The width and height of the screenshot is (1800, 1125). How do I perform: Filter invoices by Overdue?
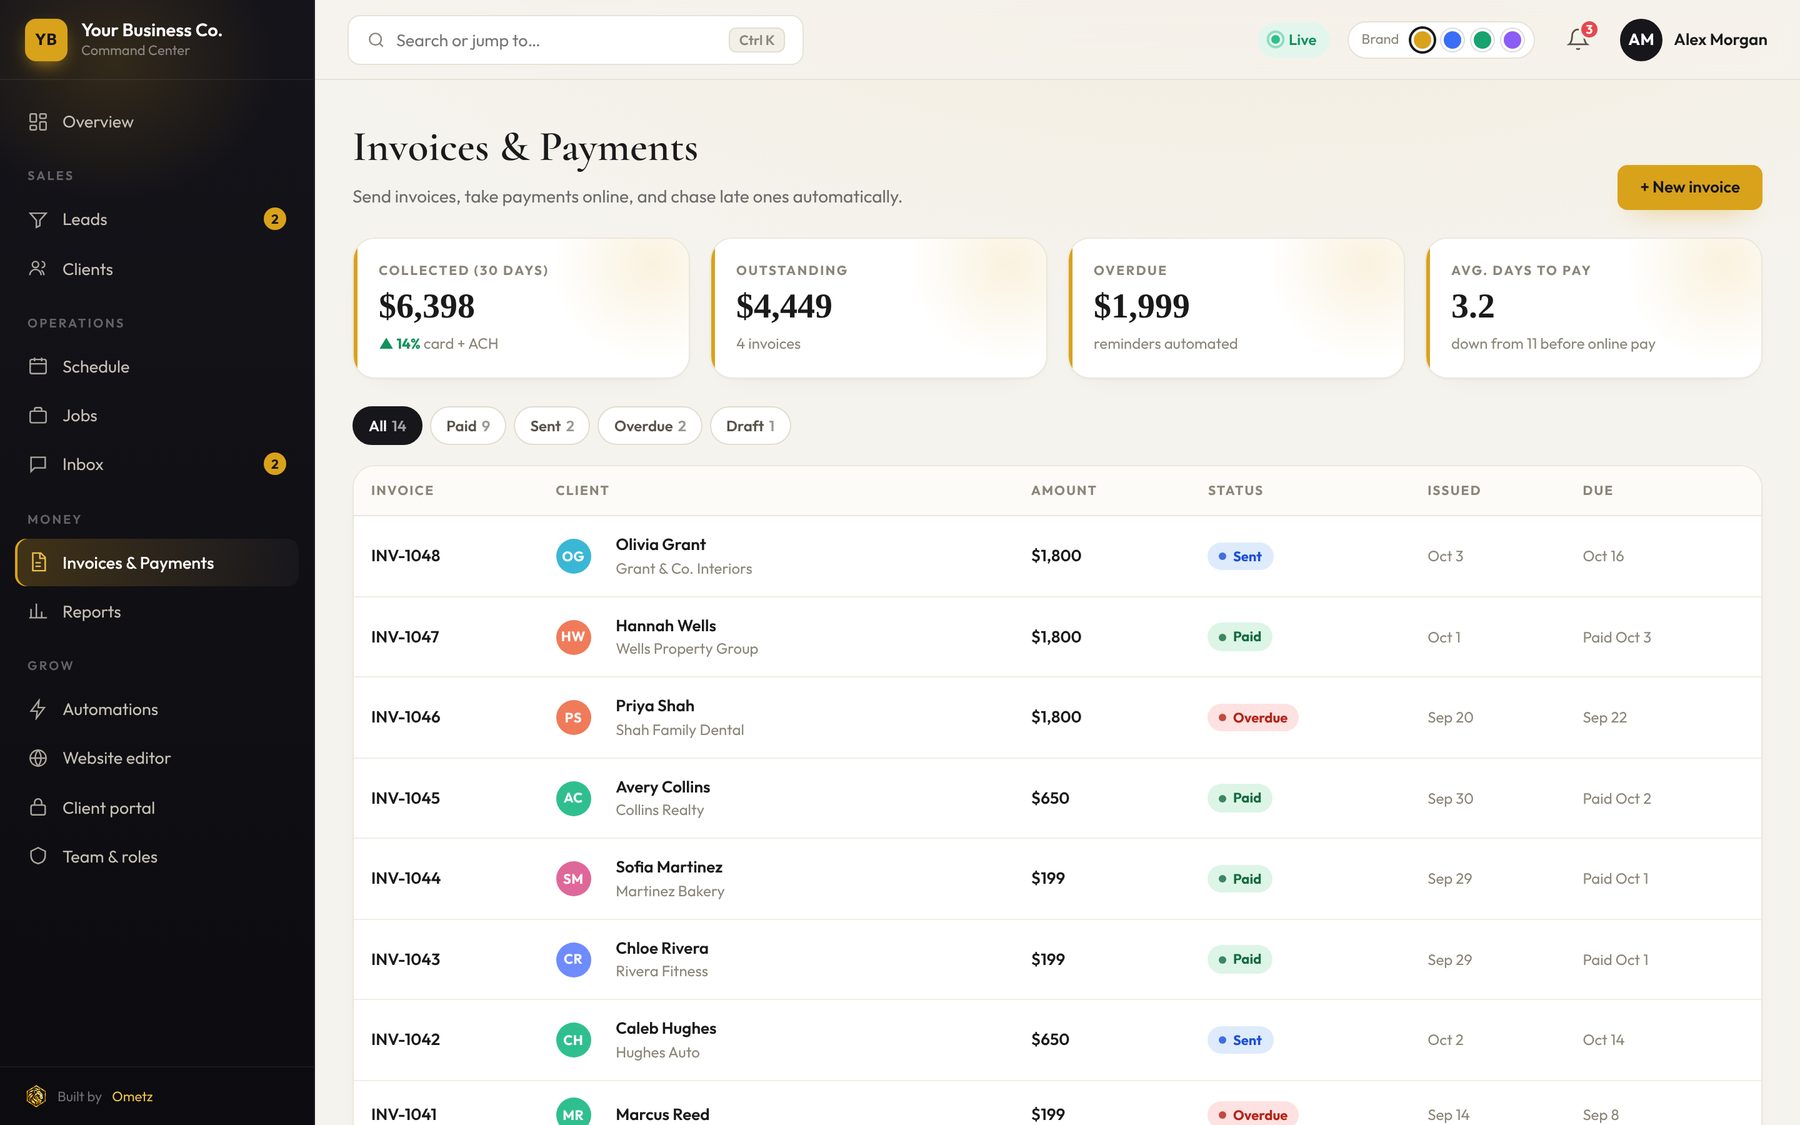[x=650, y=426]
